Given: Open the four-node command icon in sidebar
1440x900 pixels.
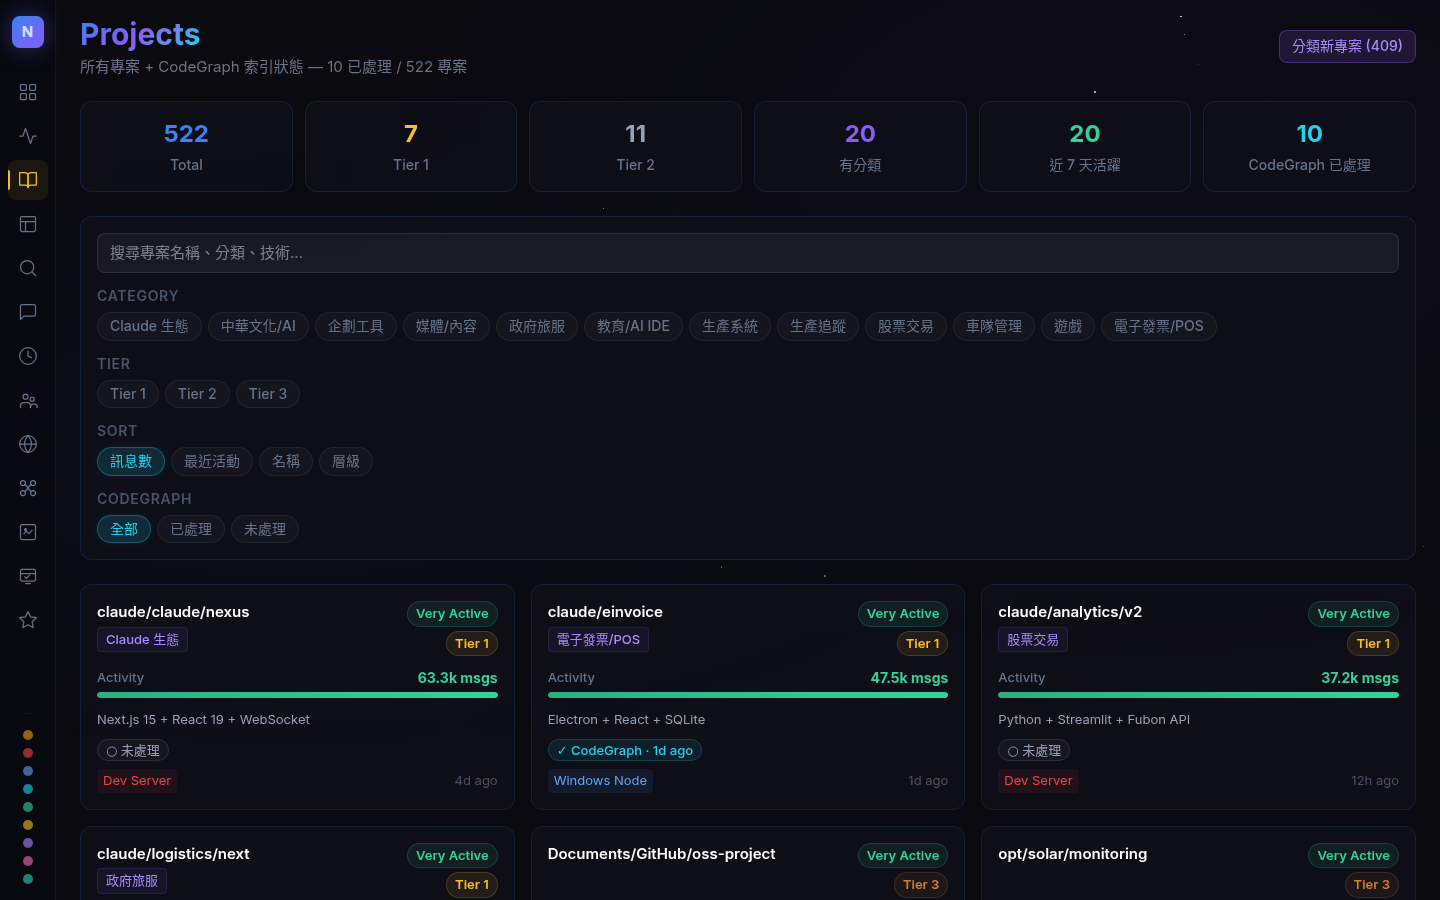Looking at the screenshot, I should point(28,488).
